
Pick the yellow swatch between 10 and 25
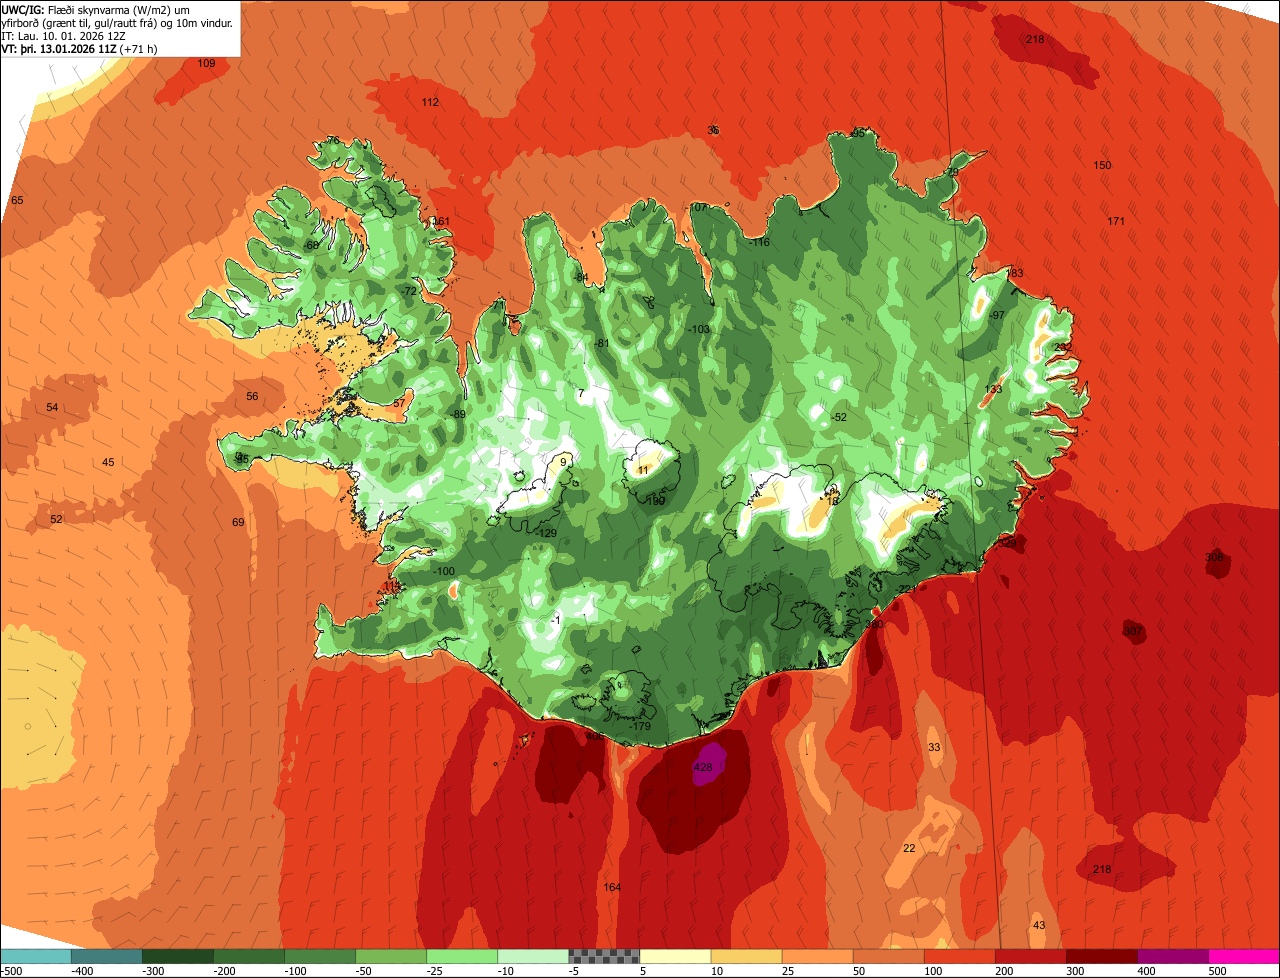pyautogui.click(x=746, y=956)
